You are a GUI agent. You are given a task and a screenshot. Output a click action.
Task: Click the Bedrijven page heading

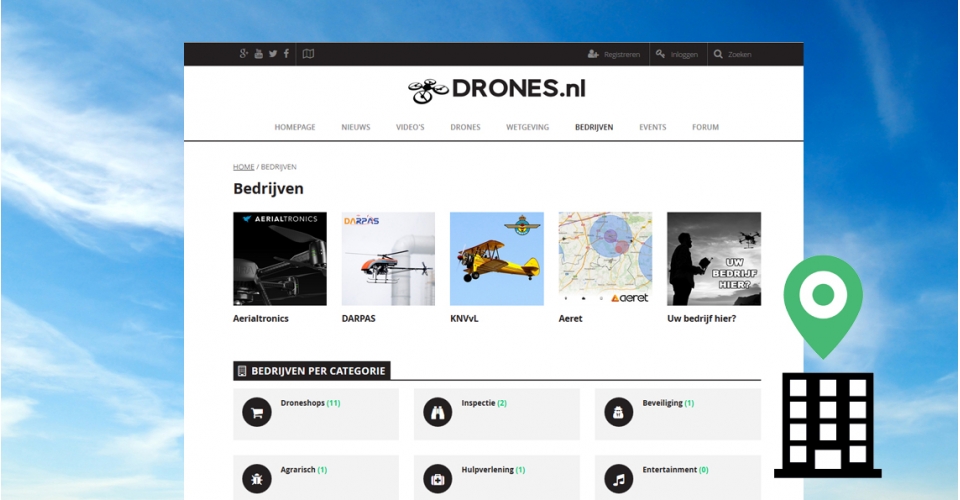[x=268, y=188]
